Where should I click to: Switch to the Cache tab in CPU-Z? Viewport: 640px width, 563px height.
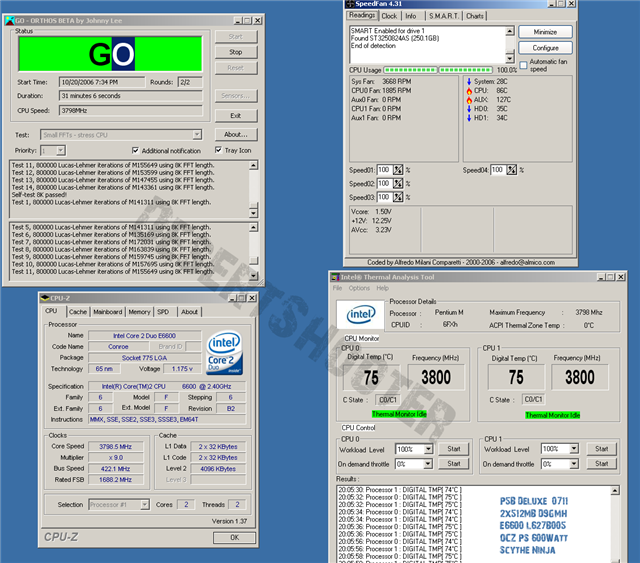tap(78, 312)
